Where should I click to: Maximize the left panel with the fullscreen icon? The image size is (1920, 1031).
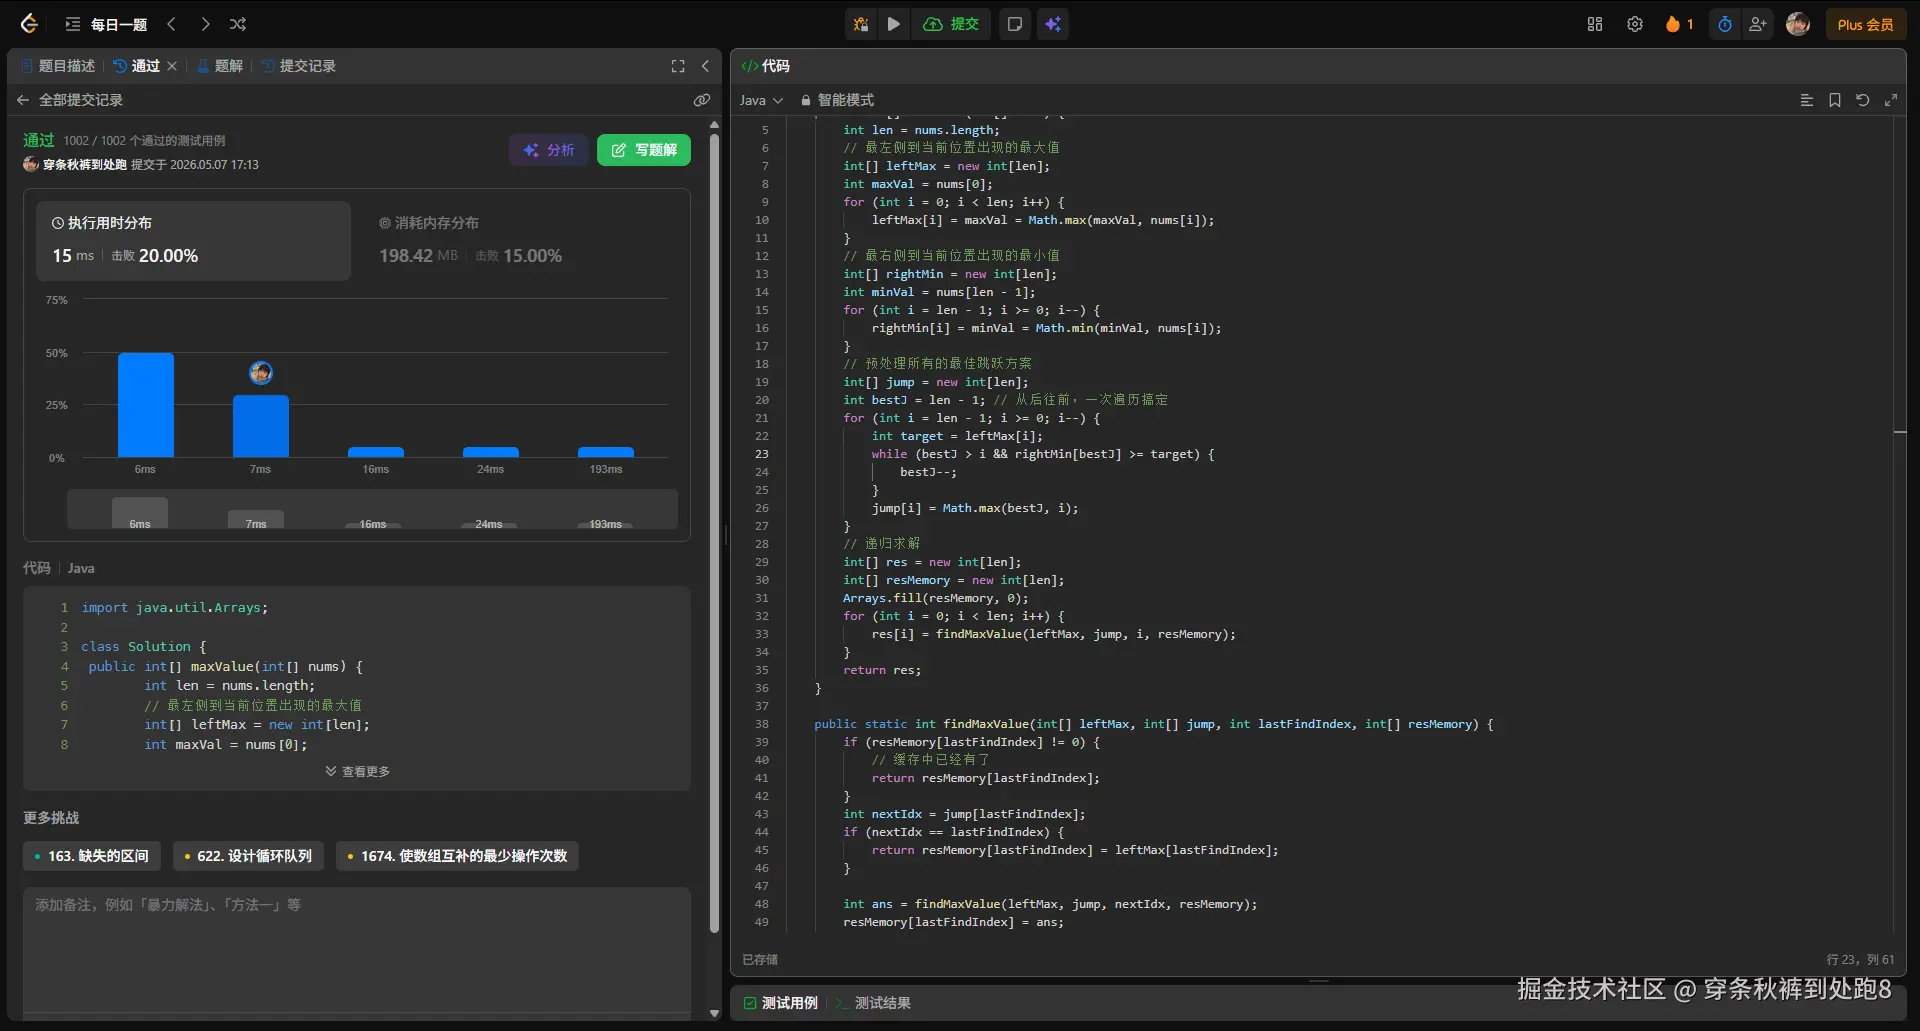[678, 66]
